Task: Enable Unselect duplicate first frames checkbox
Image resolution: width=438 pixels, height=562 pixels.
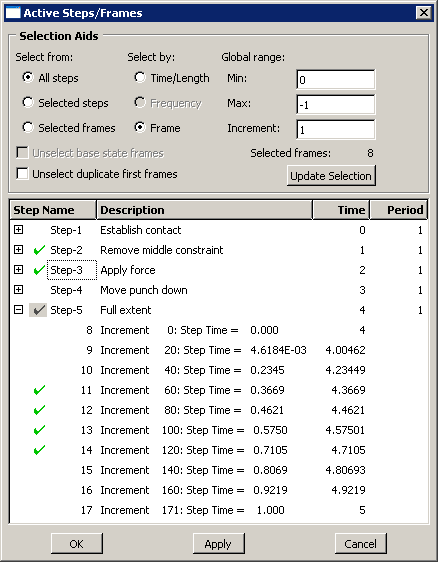Action: (22, 174)
